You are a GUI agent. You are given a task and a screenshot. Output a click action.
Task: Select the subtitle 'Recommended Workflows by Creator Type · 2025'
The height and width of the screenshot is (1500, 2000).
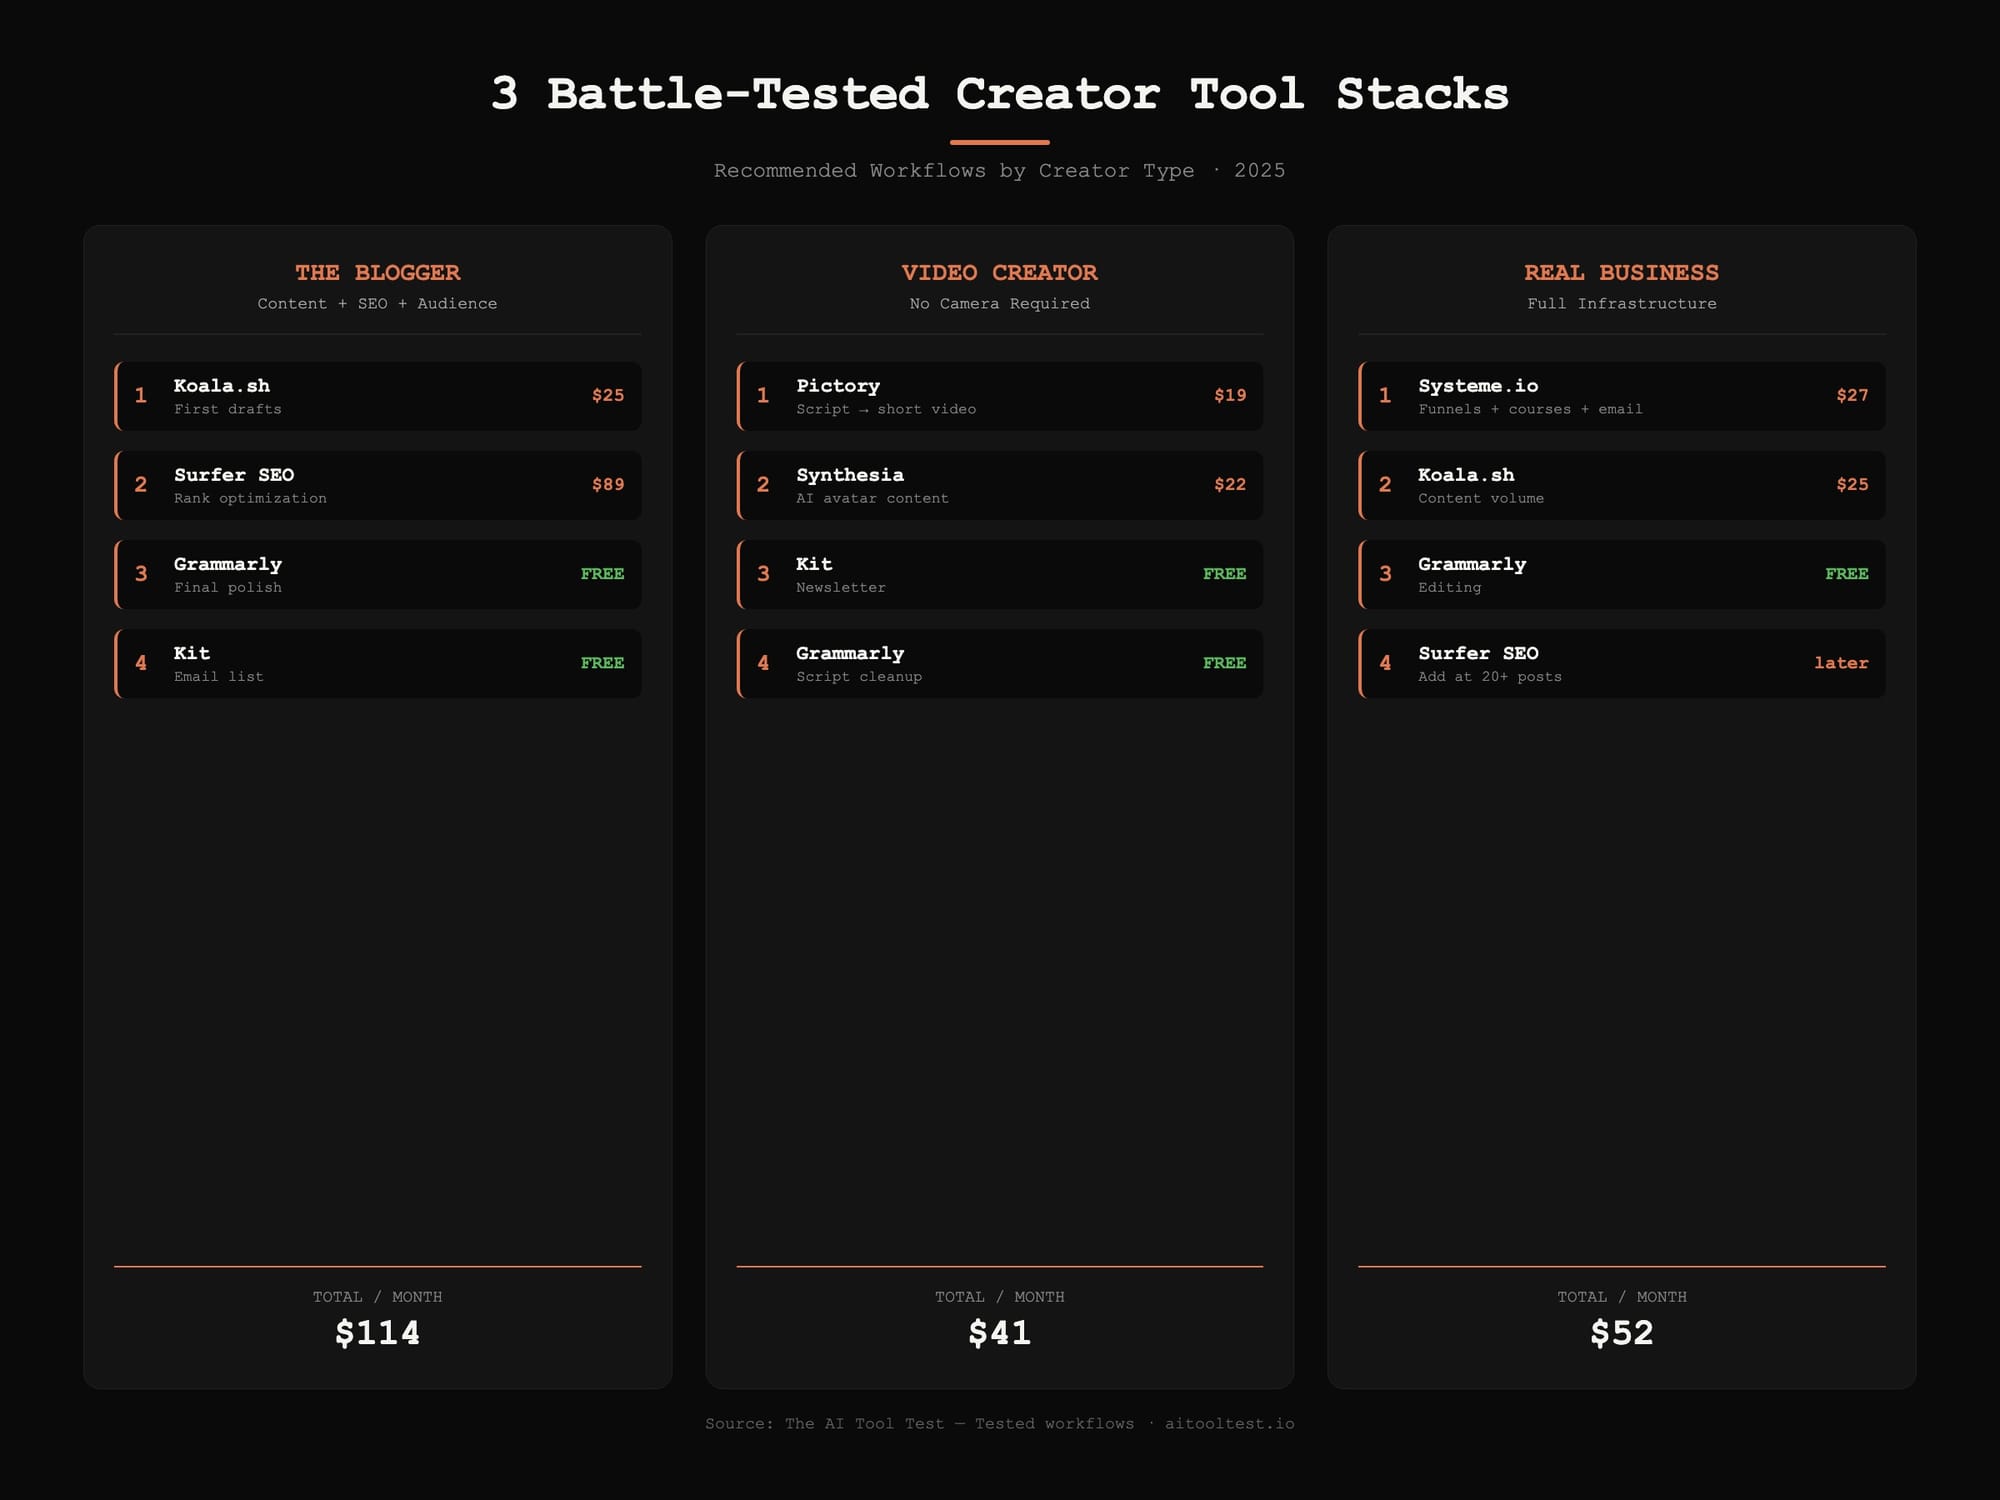(1000, 171)
